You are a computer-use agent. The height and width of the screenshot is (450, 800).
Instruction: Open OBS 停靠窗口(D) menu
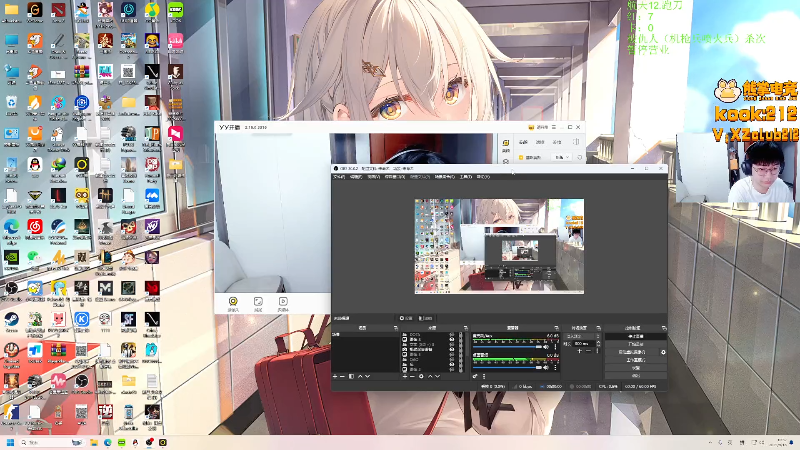point(394,177)
